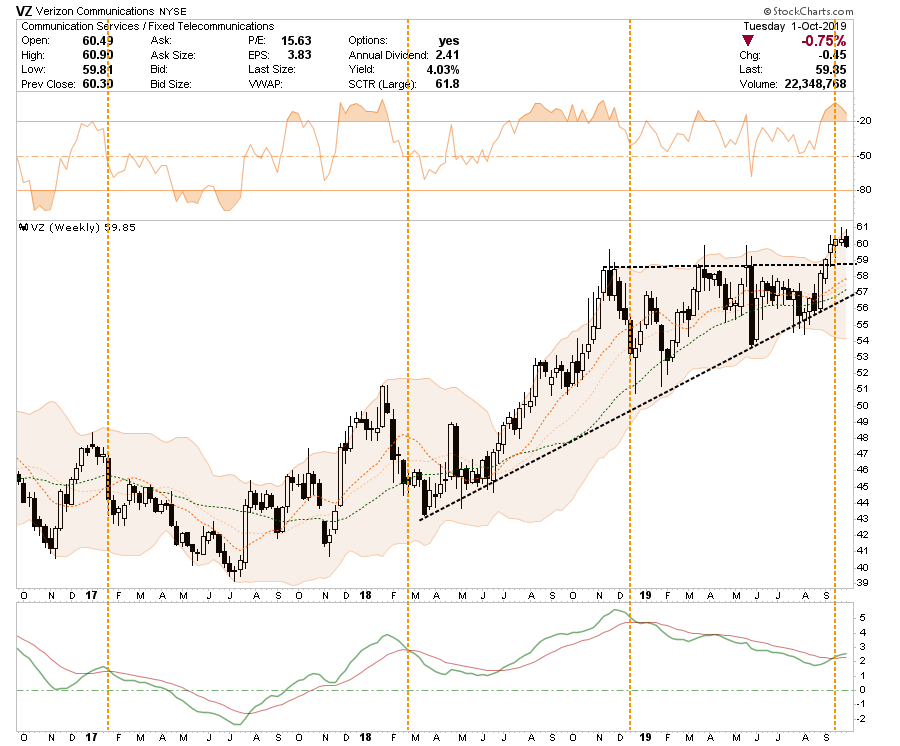Click the NYSE exchange label
900x746 pixels.
pos(172,11)
